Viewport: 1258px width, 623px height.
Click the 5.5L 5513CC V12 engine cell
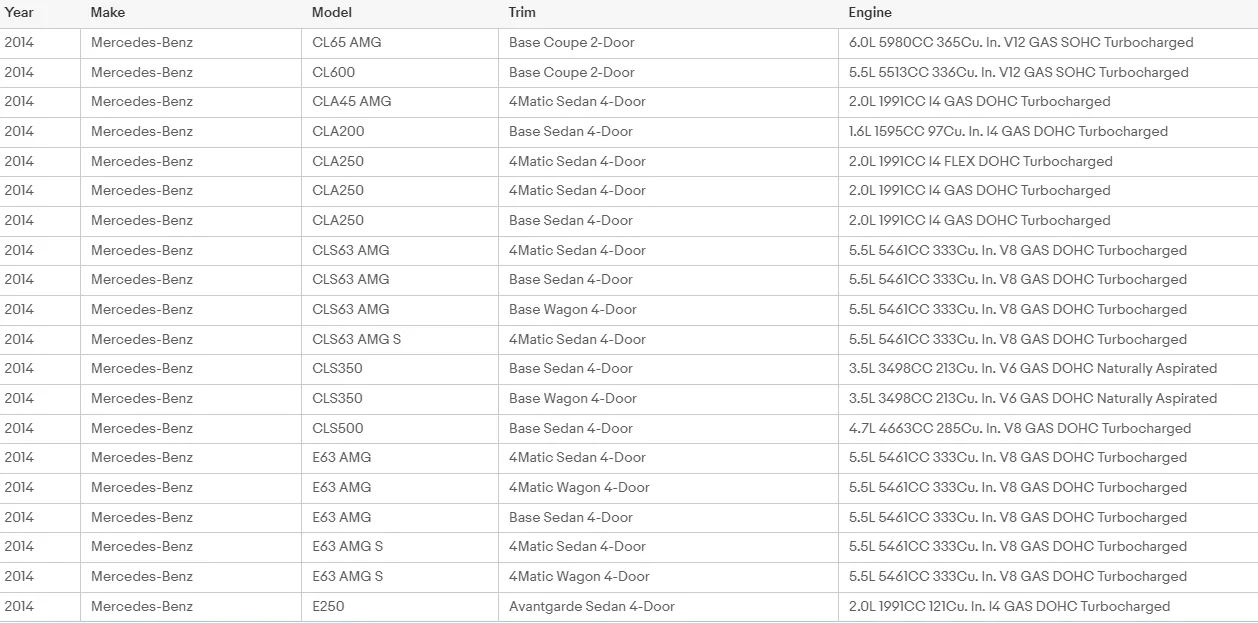pos(1048,73)
